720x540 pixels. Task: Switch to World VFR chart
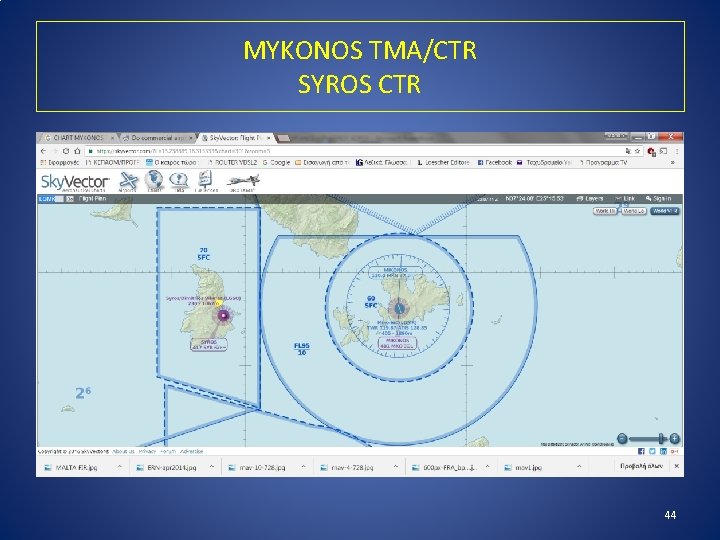(665, 211)
